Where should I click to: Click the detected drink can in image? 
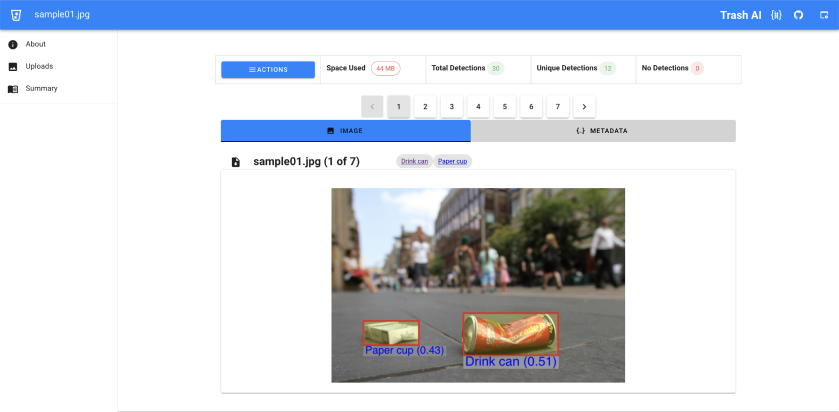[x=510, y=333]
